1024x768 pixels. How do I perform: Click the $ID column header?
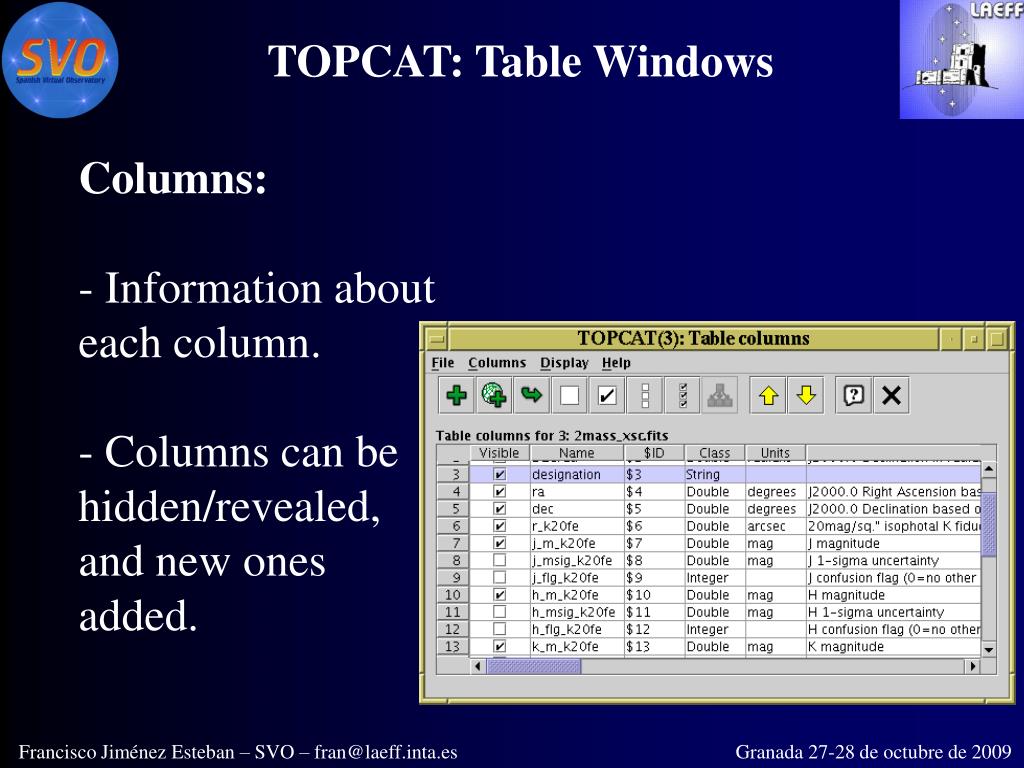pos(654,453)
